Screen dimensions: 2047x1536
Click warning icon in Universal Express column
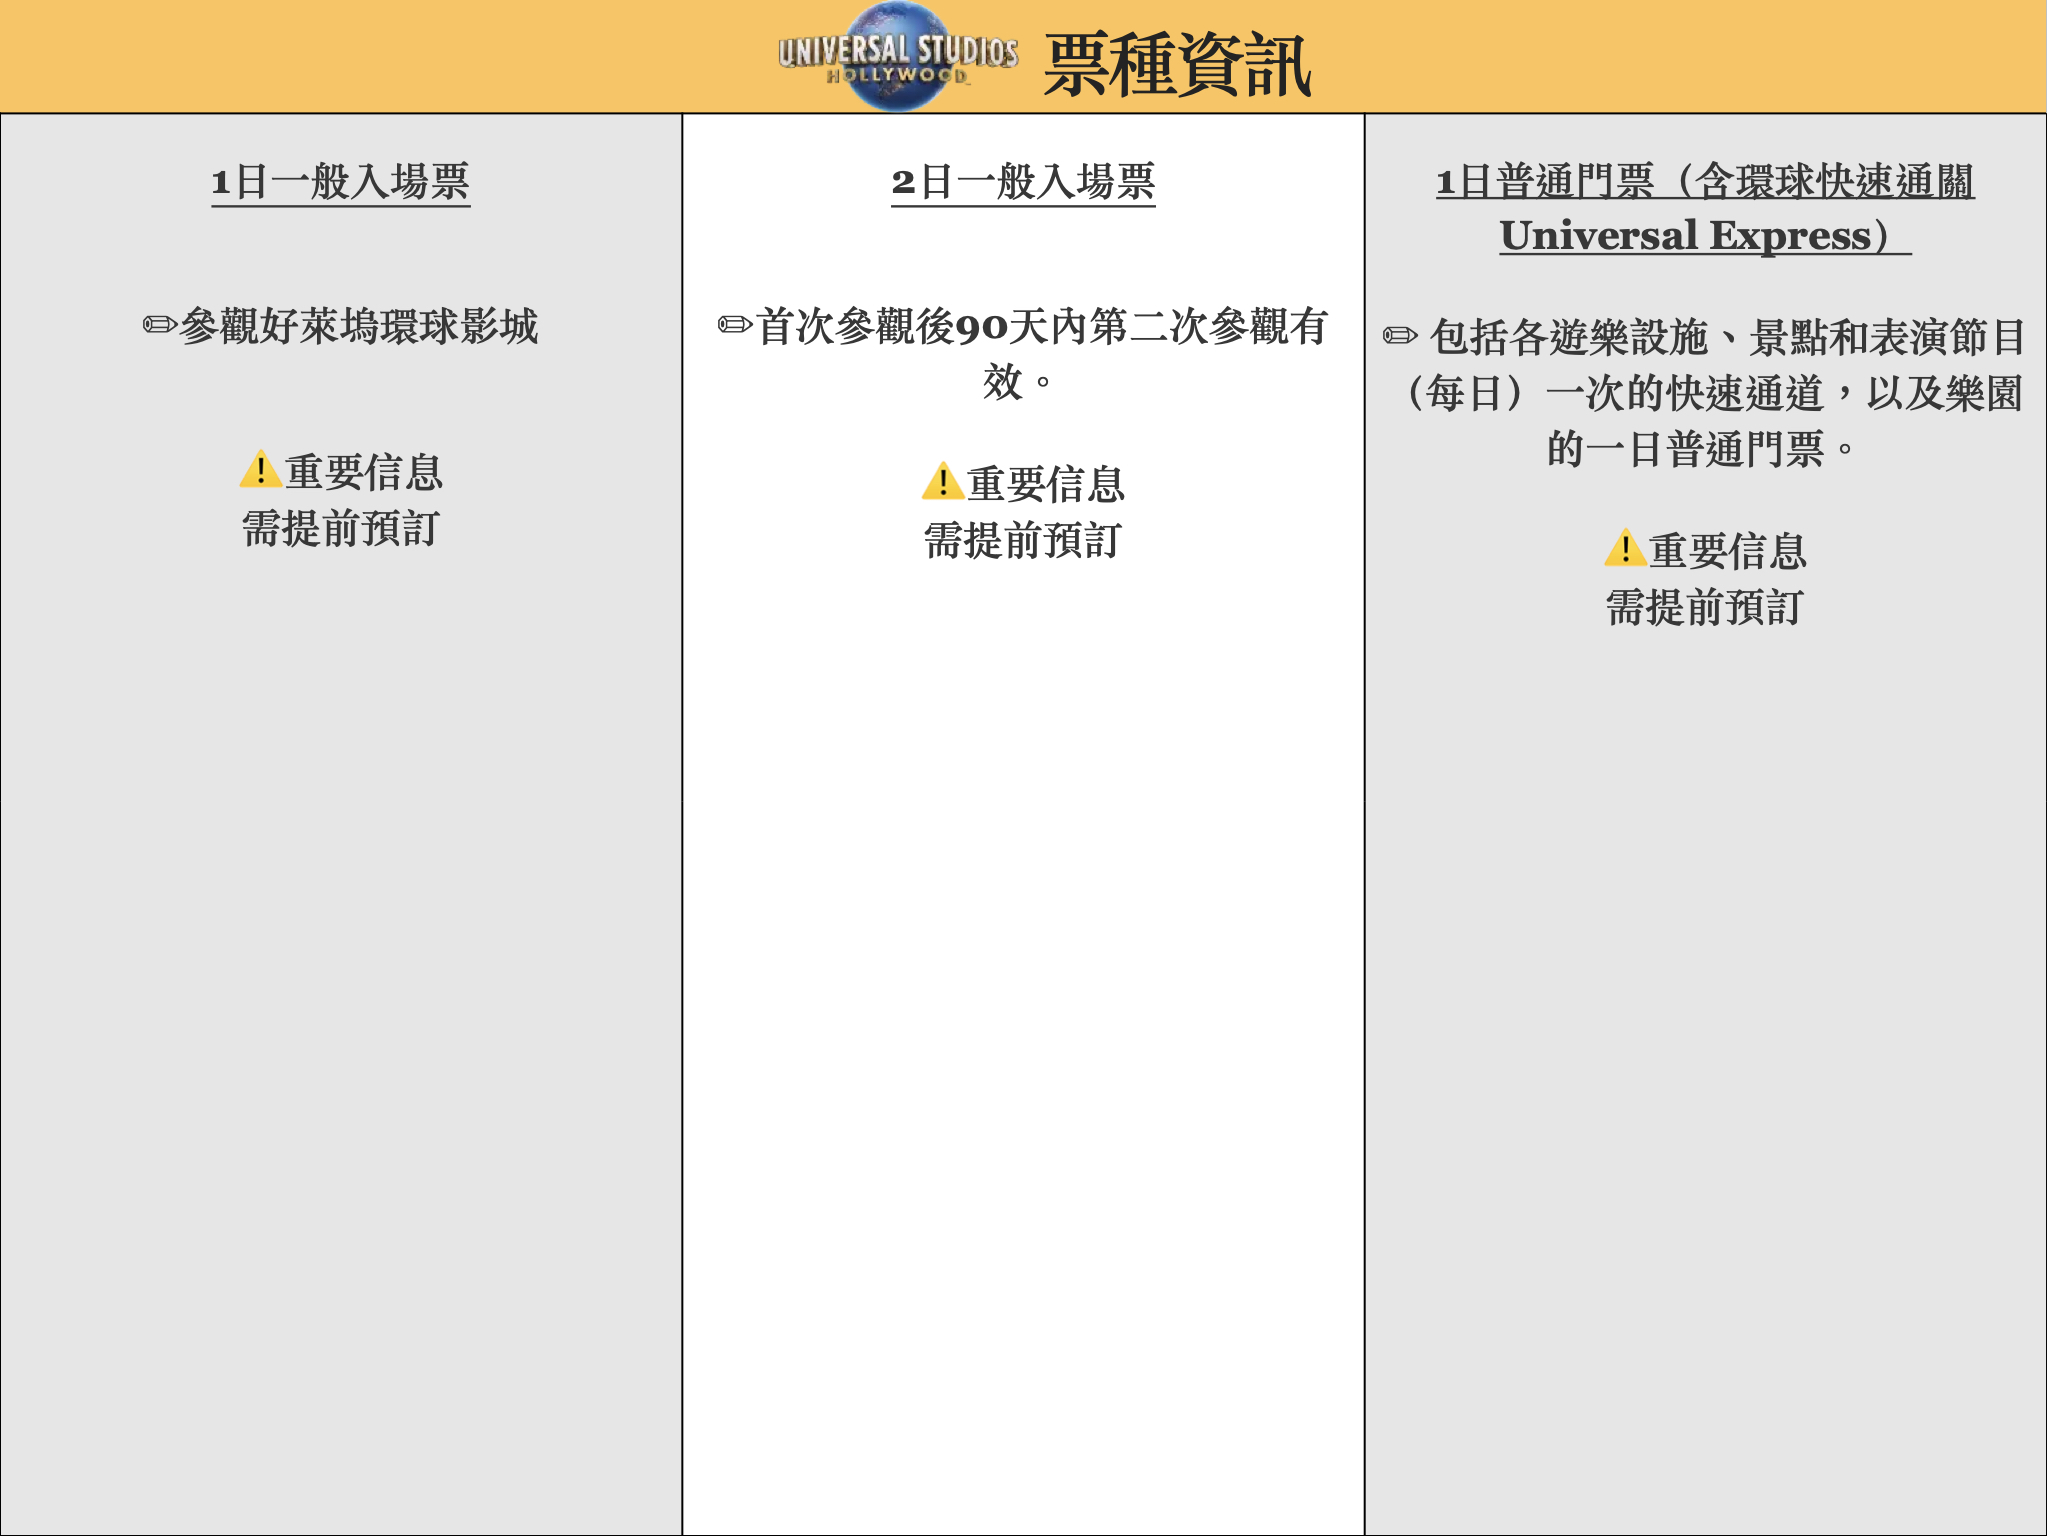pos(1625,548)
